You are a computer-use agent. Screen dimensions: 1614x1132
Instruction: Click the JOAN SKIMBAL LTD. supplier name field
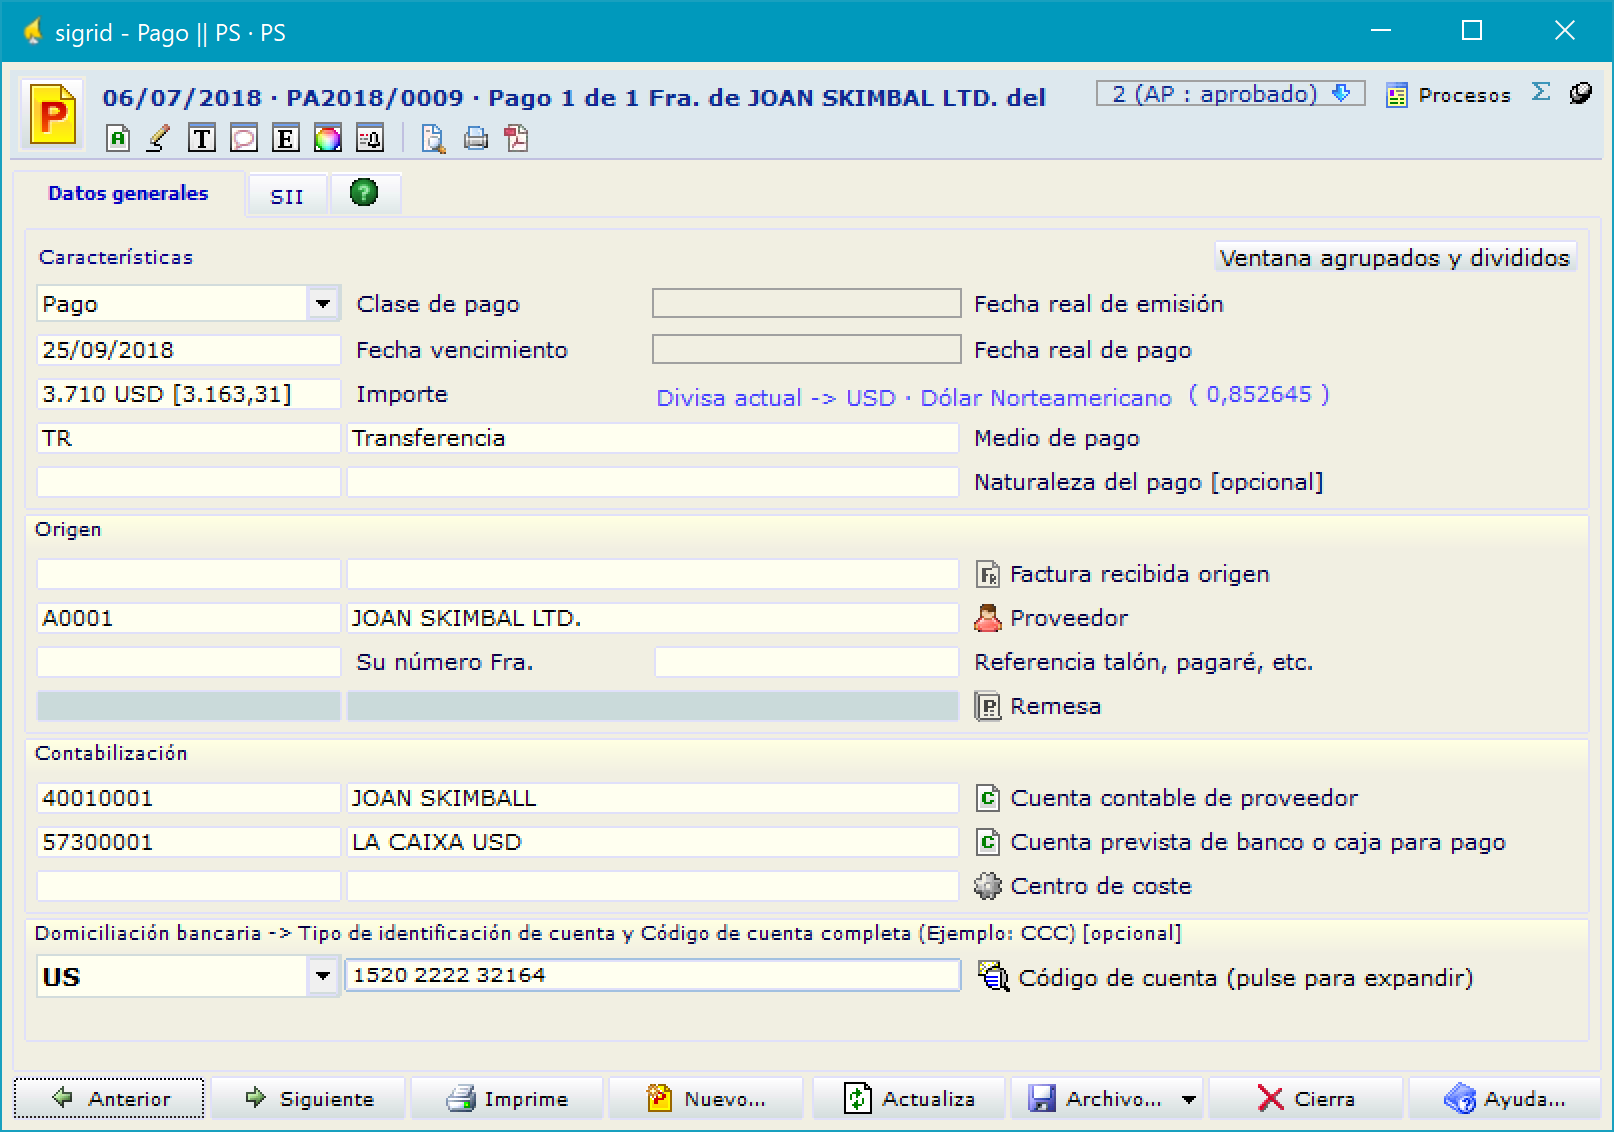652,618
